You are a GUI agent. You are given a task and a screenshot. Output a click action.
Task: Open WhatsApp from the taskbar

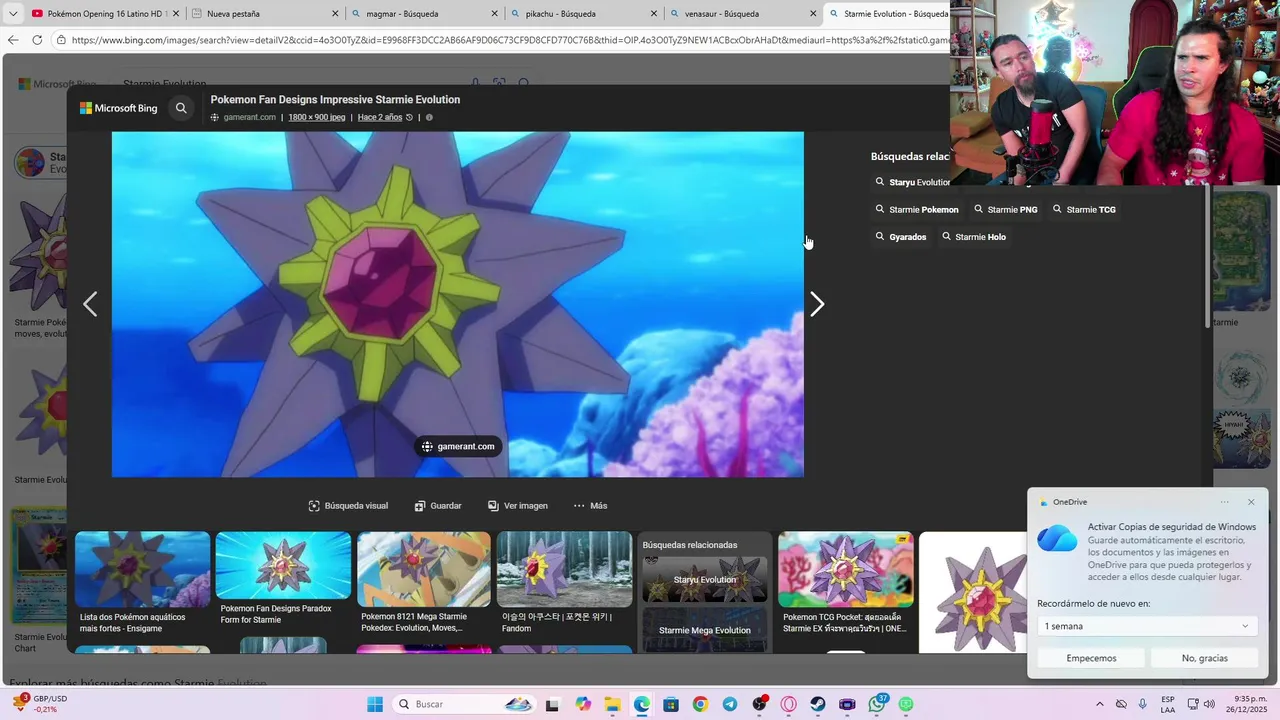877,704
